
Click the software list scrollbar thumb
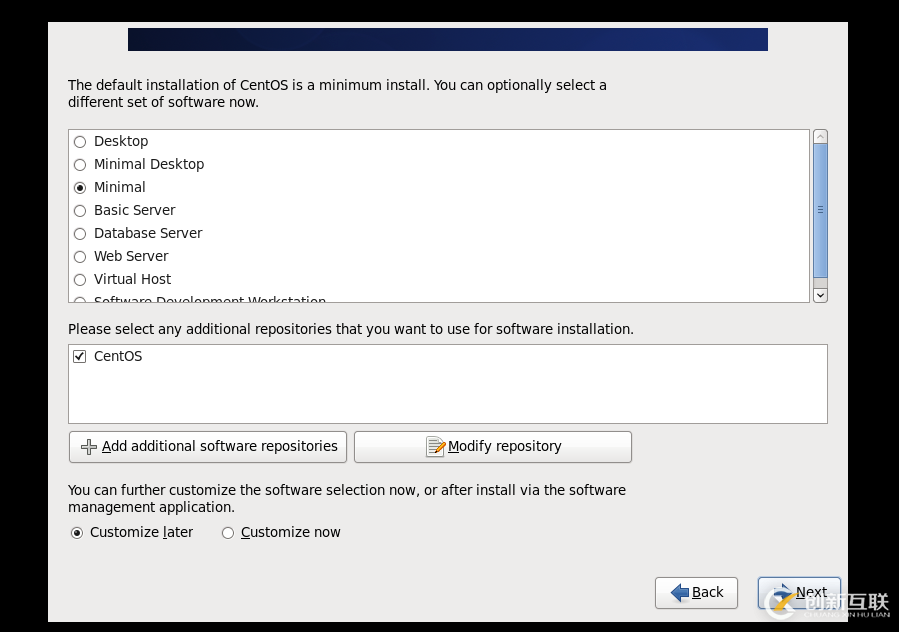click(x=820, y=210)
